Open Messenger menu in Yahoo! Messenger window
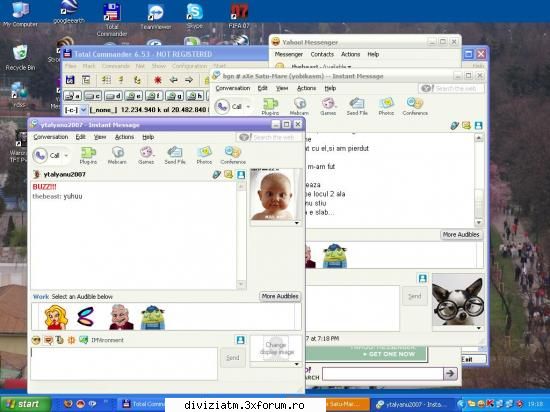The image size is (550, 412). point(289,54)
